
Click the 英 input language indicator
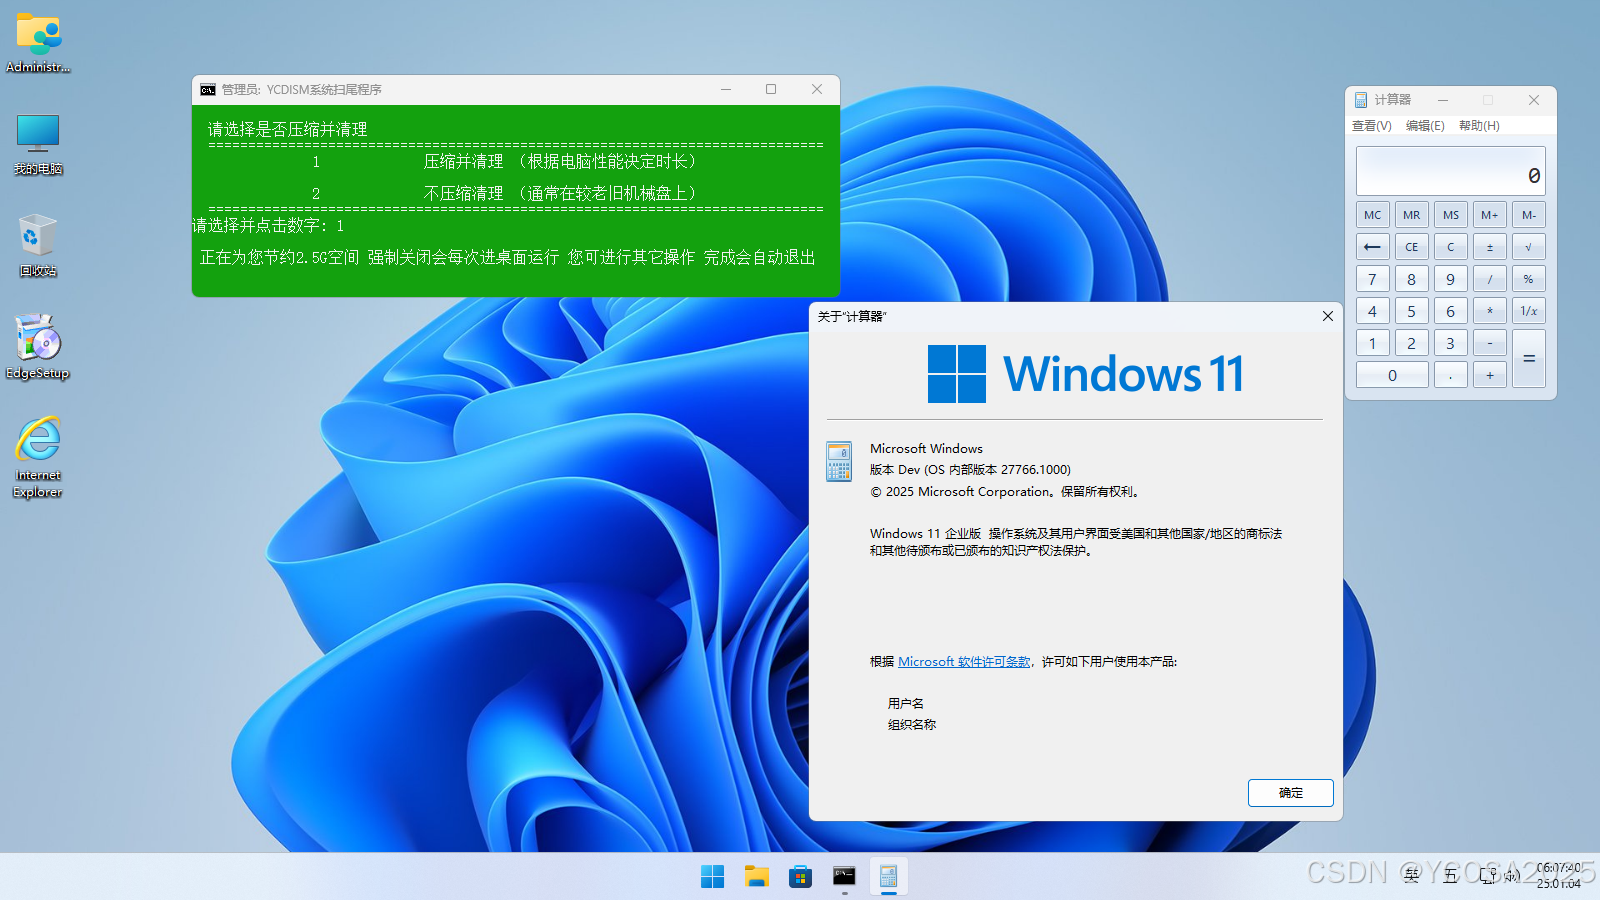click(x=1412, y=876)
